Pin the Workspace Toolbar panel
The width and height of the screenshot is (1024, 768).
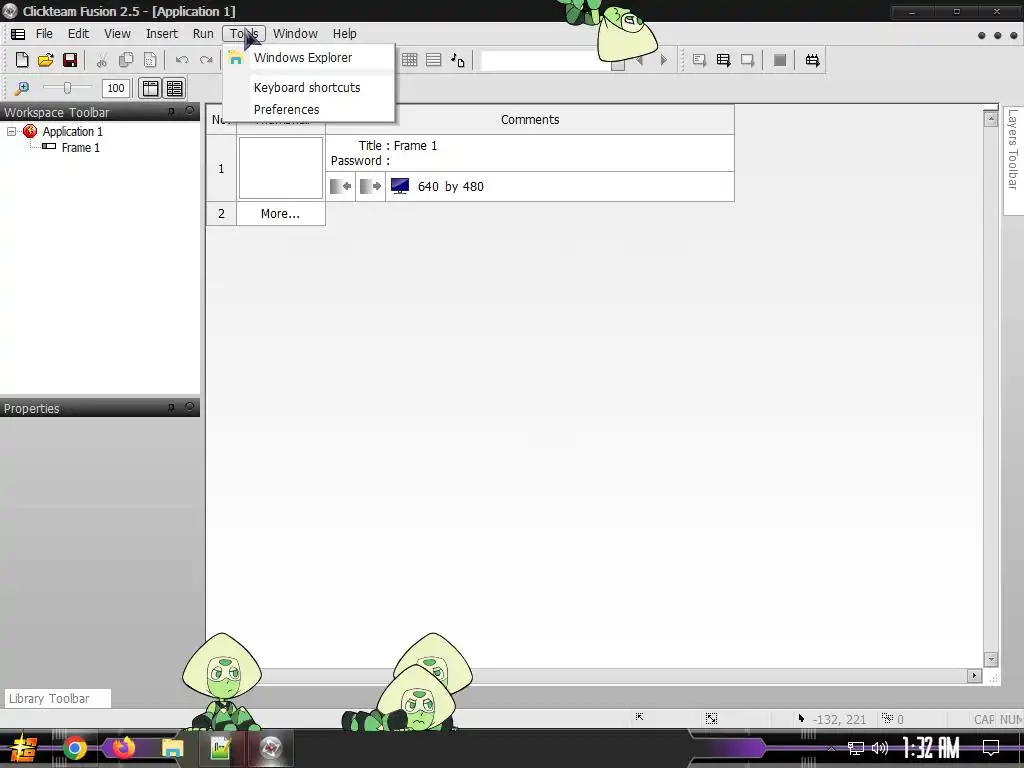click(x=171, y=112)
